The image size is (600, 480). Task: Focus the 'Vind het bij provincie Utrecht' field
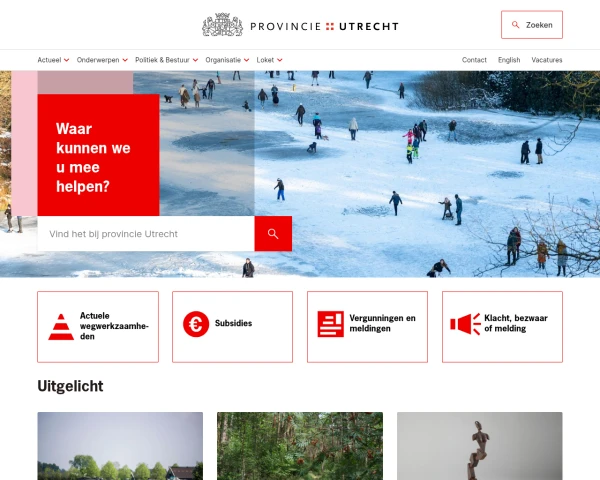(146, 233)
